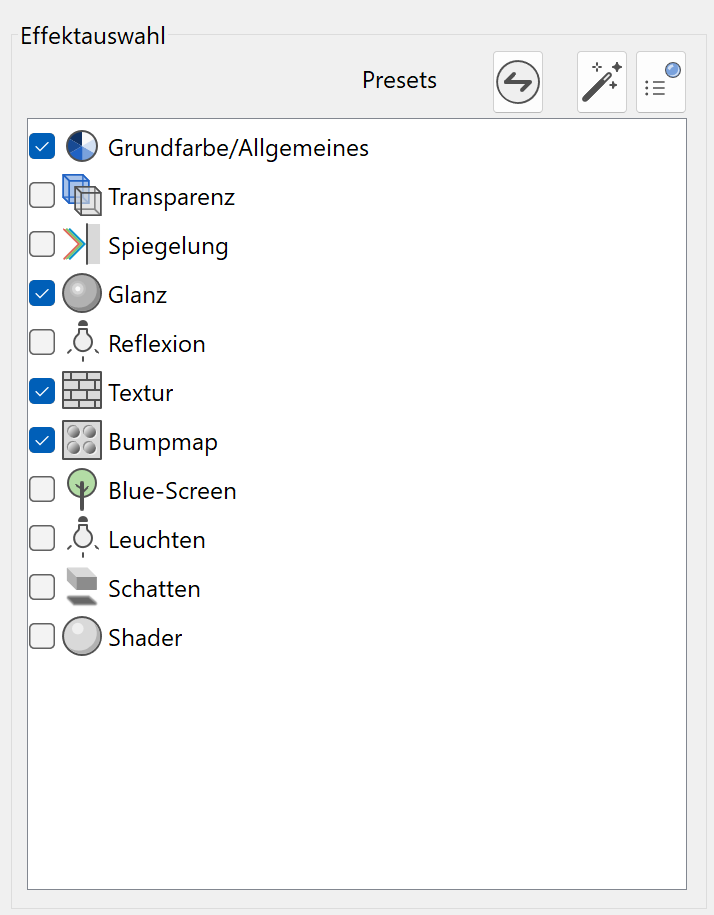Click the Glanz glossy sphere icon
This screenshot has height=915, width=714.
click(82, 293)
